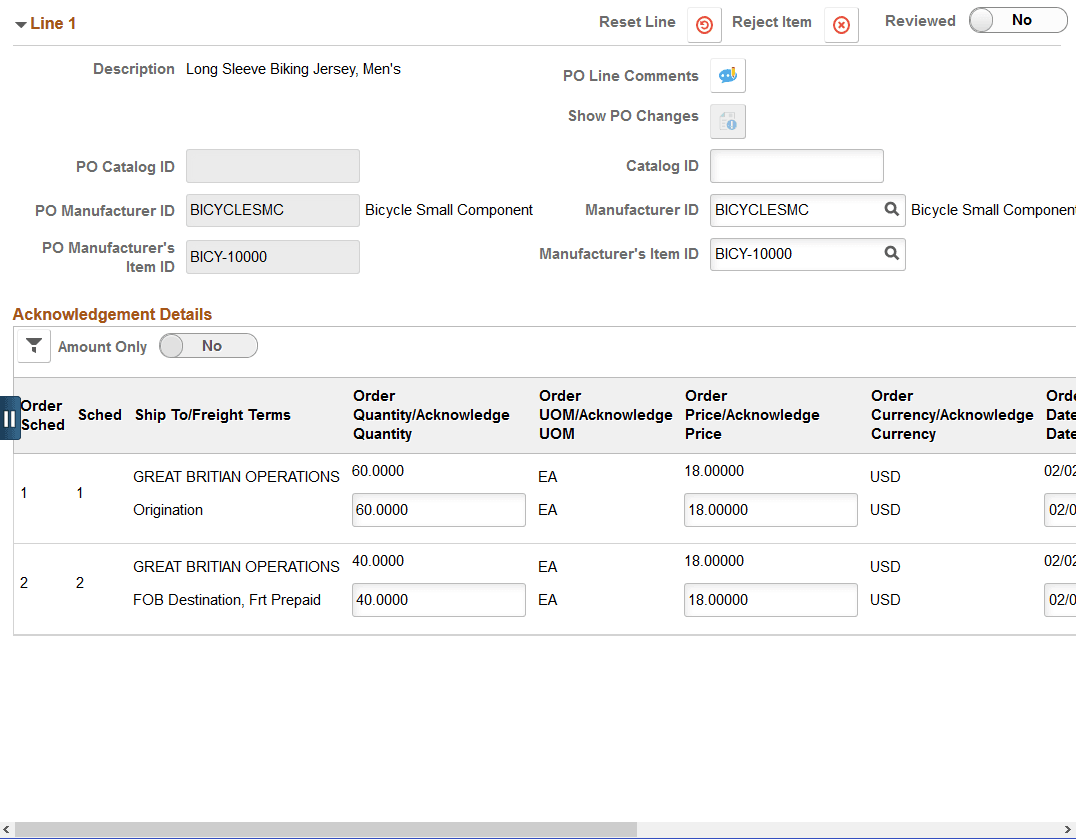
Task: Toggle the Amount Only switch
Action: pos(209,346)
